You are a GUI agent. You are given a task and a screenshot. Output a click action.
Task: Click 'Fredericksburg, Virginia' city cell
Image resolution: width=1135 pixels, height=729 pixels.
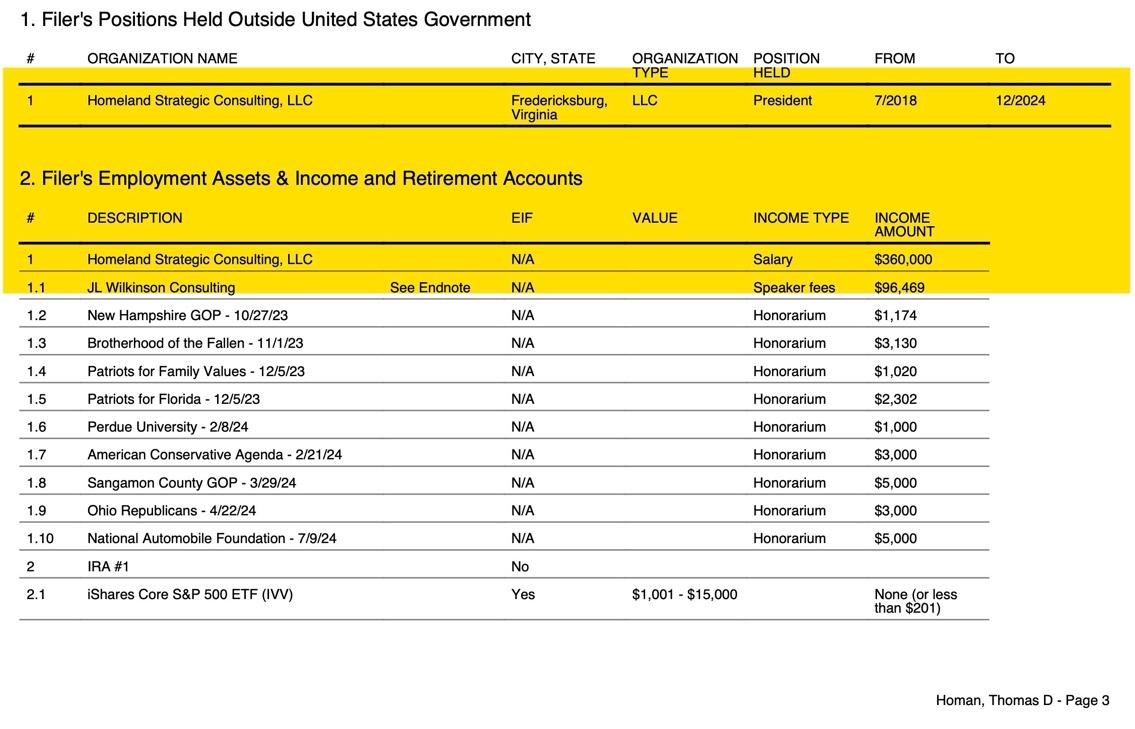point(558,108)
